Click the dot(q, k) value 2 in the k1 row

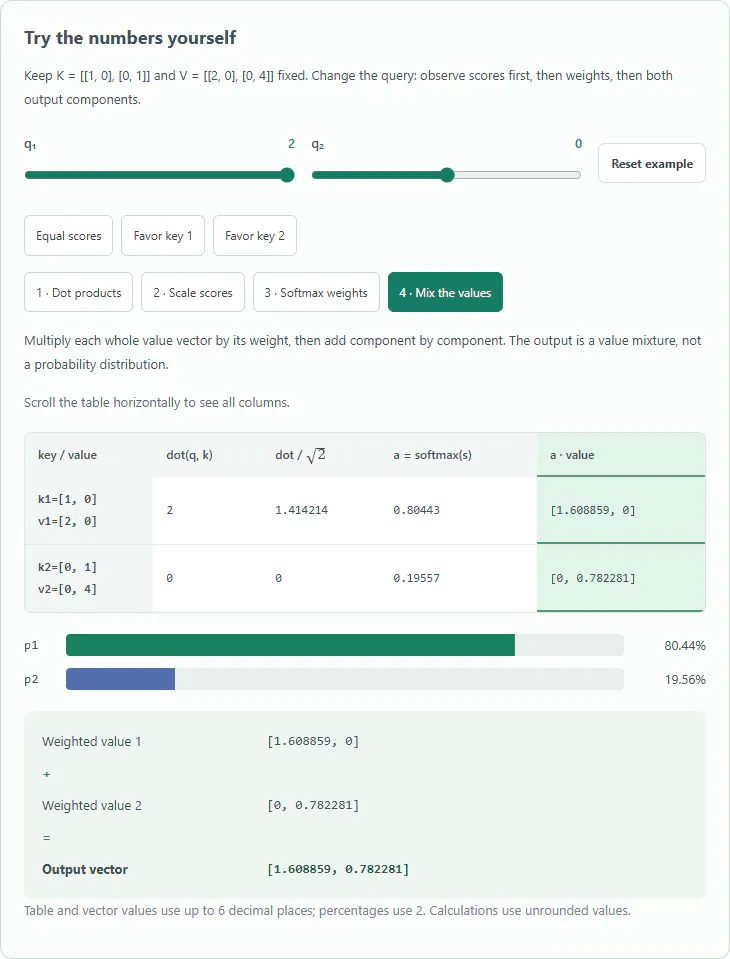pyautogui.click(x=169, y=510)
